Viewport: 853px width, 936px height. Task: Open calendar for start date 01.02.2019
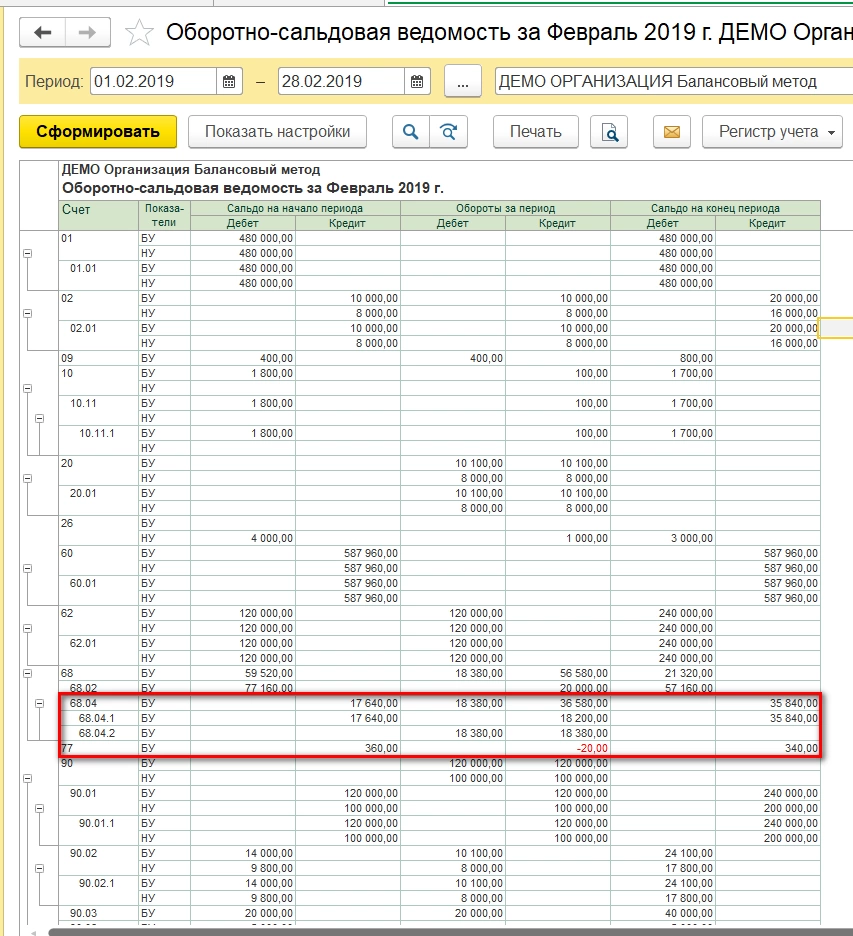[229, 82]
